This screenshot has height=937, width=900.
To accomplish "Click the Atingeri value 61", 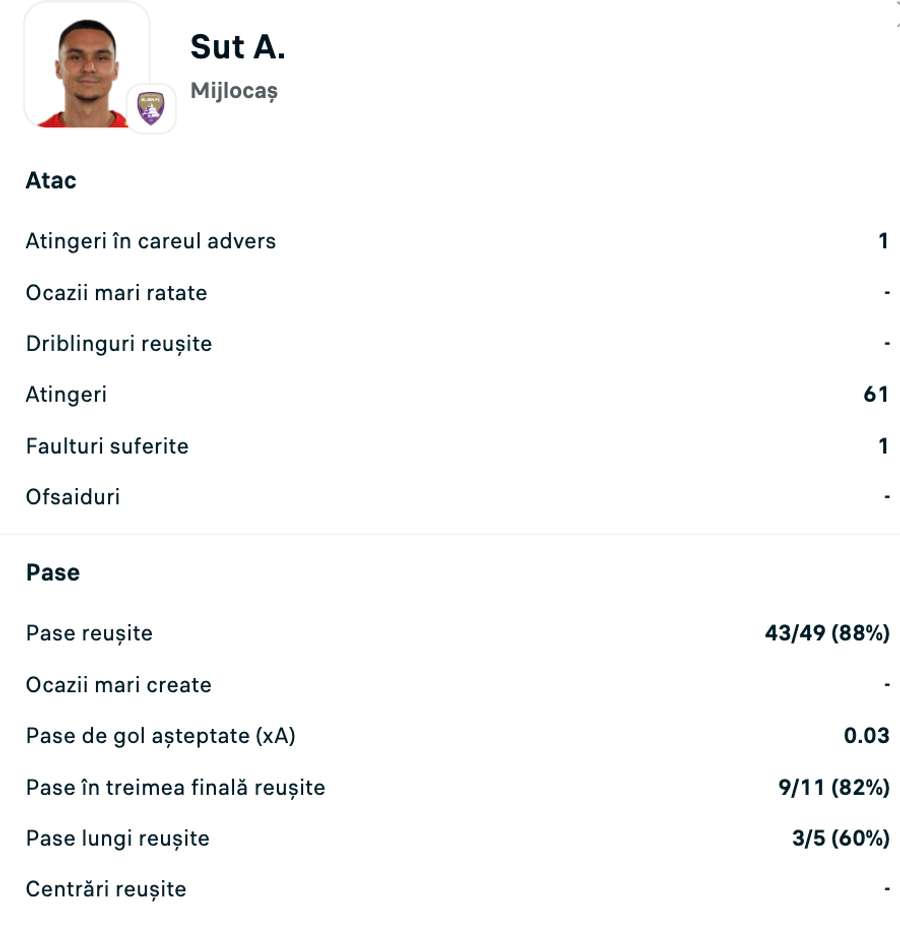I will pos(876,395).
